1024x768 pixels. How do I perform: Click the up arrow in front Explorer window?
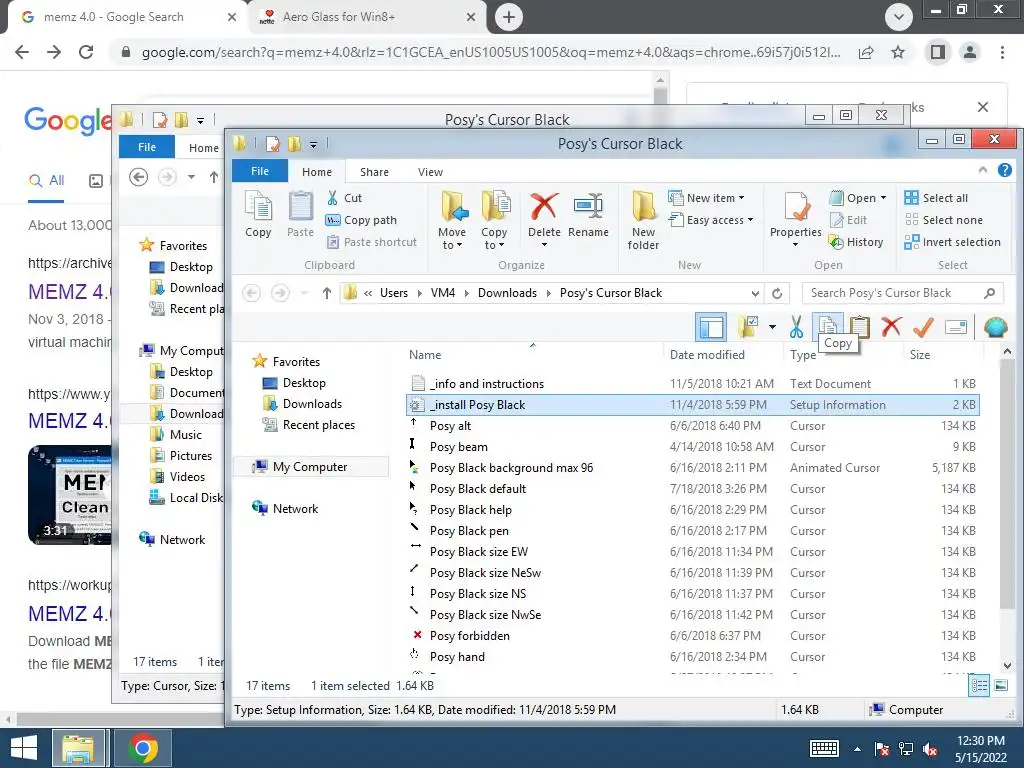click(327, 293)
